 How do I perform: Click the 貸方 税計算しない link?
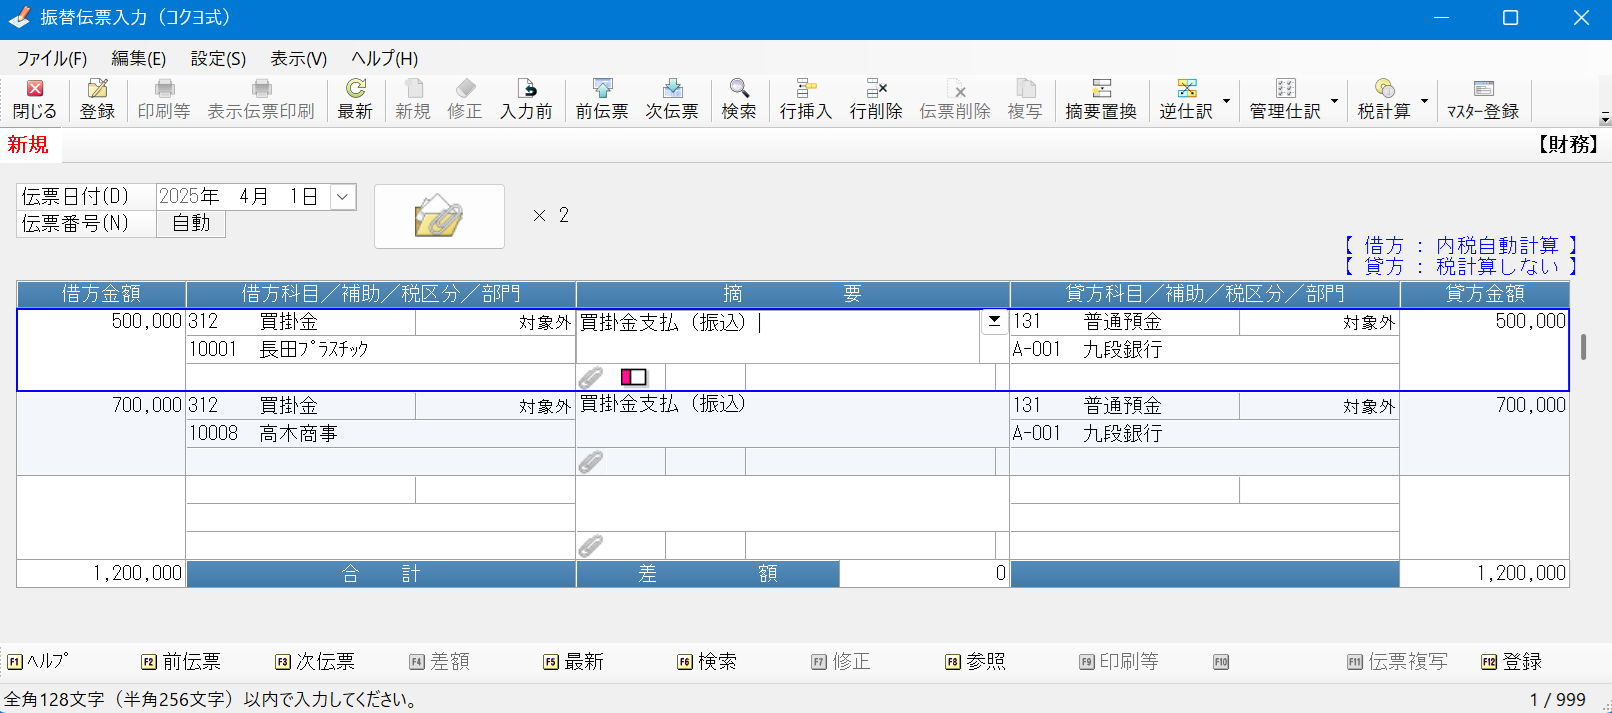pyautogui.click(x=1460, y=266)
